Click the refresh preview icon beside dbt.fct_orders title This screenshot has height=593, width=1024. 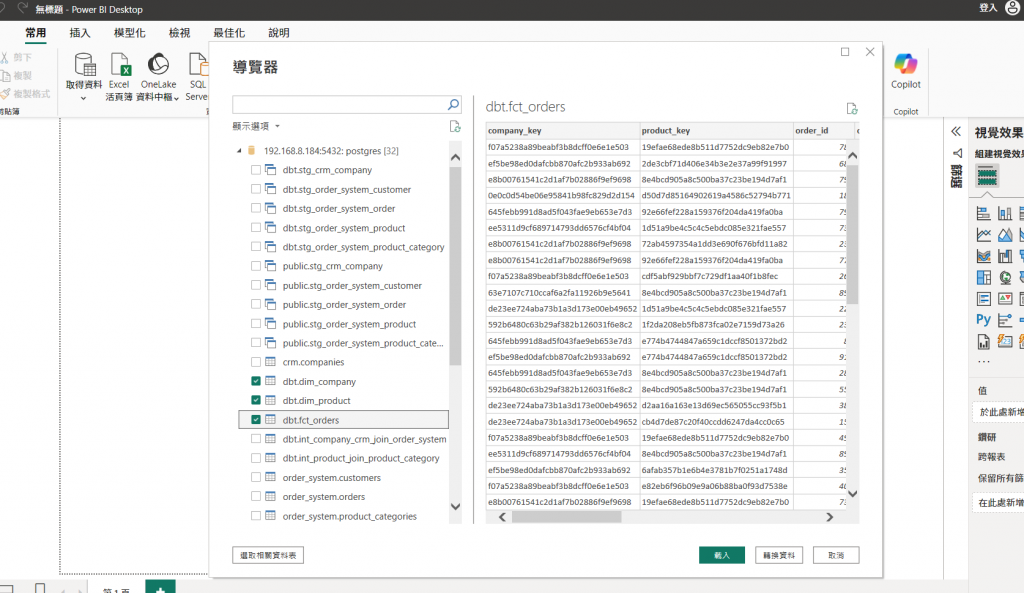point(852,108)
